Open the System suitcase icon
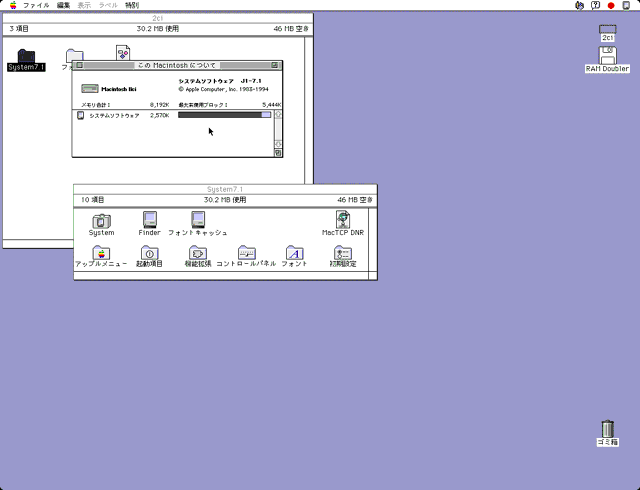 [x=101, y=221]
